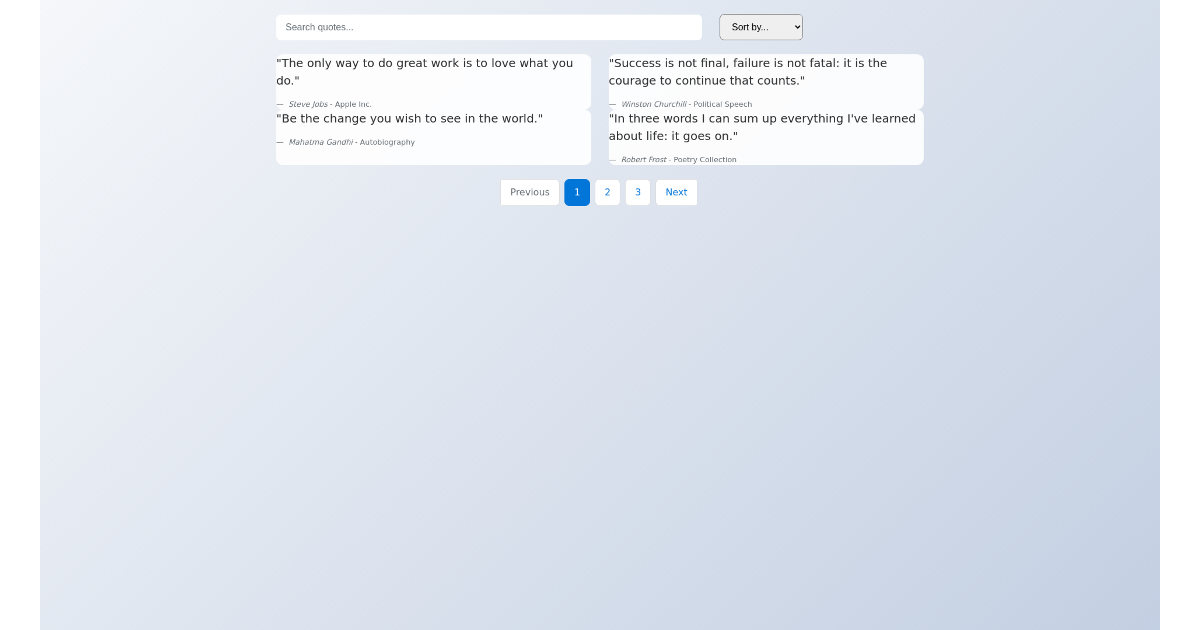Navigate to page 3
Viewport: 1200px width, 630px height.
pyautogui.click(x=637, y=192)
